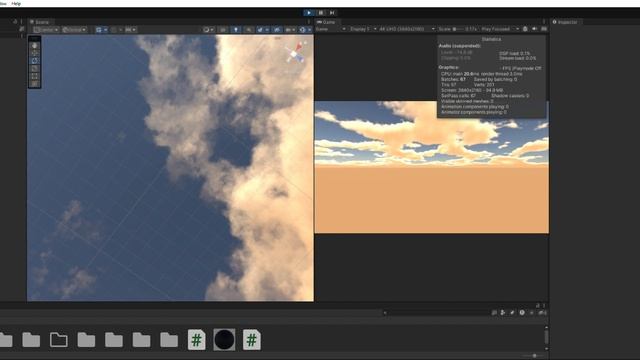Click the Scene orientation gizmo
Screen dimensions: 640x360
point(296,53)
